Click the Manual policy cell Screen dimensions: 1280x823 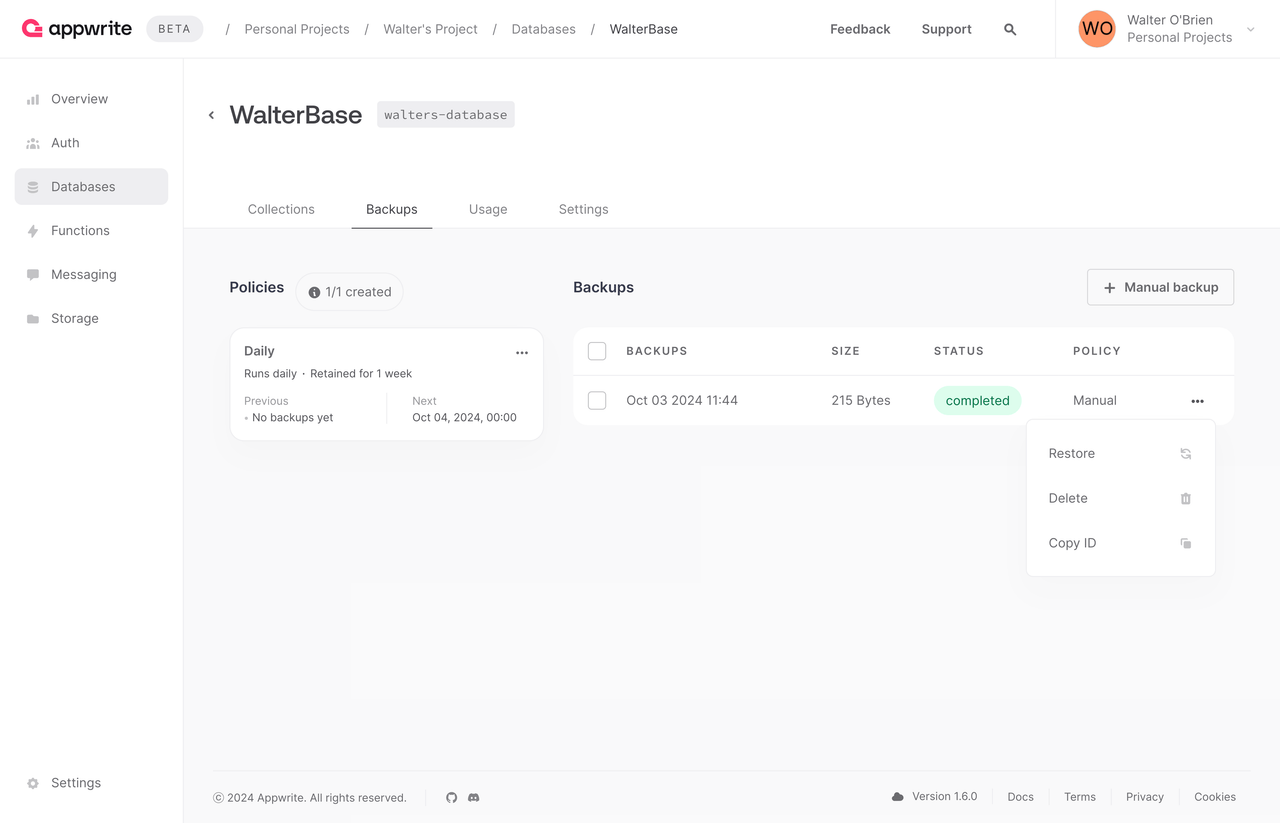point(1095,400)
